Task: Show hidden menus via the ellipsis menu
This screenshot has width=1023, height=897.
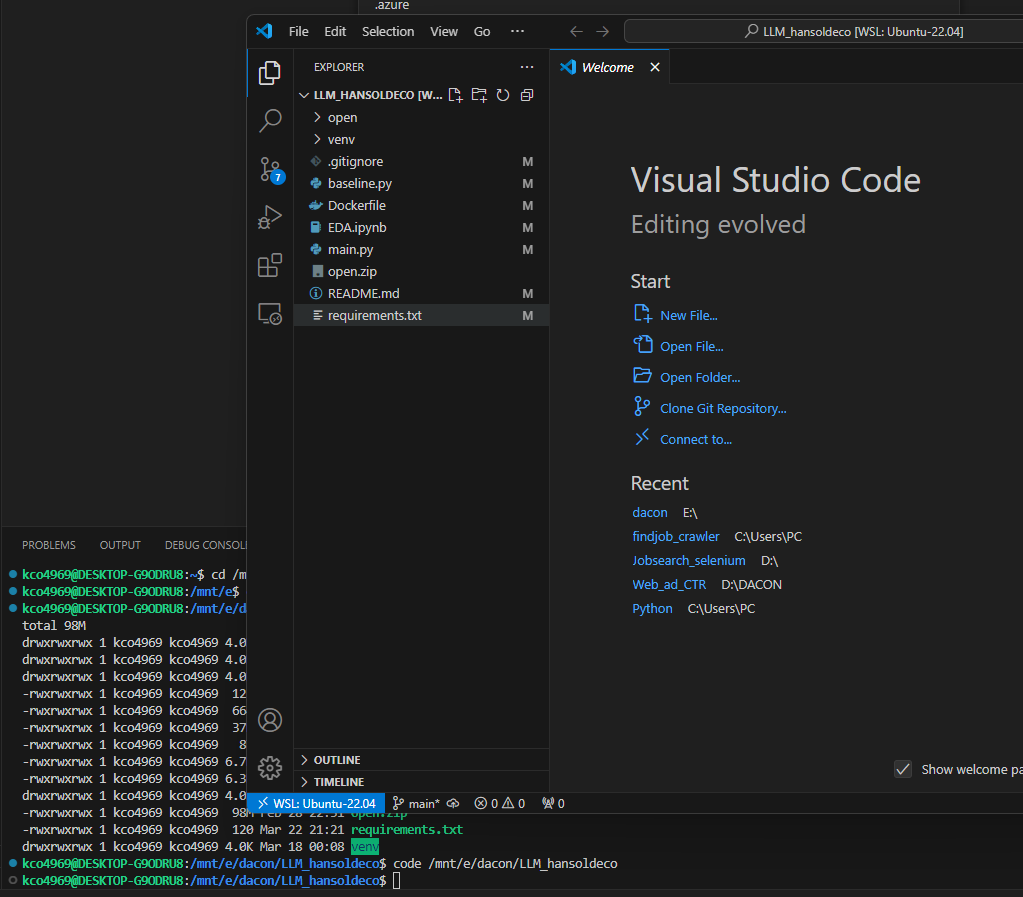Action: (517, 31)
